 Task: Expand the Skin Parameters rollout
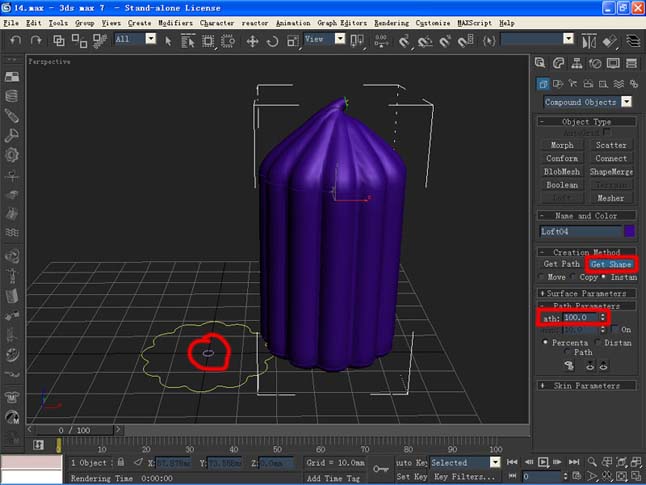pyautogui.click(x=587, y=385)
